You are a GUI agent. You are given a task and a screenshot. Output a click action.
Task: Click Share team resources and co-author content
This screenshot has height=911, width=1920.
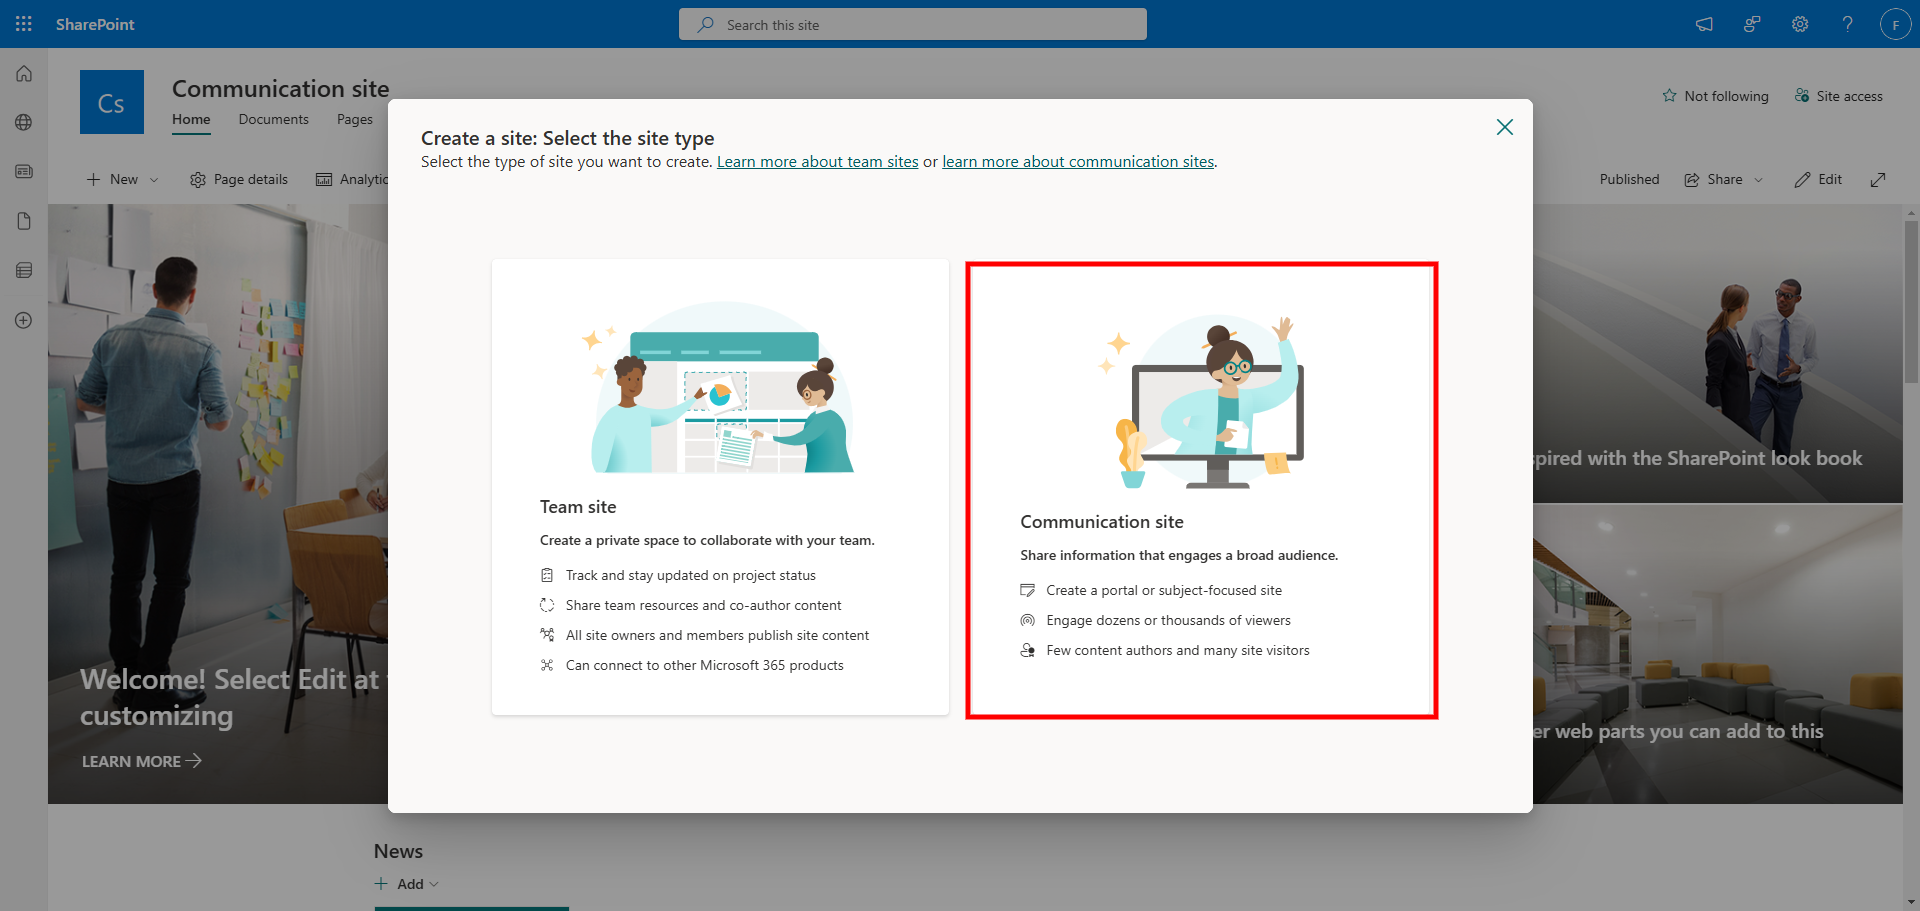704,605
